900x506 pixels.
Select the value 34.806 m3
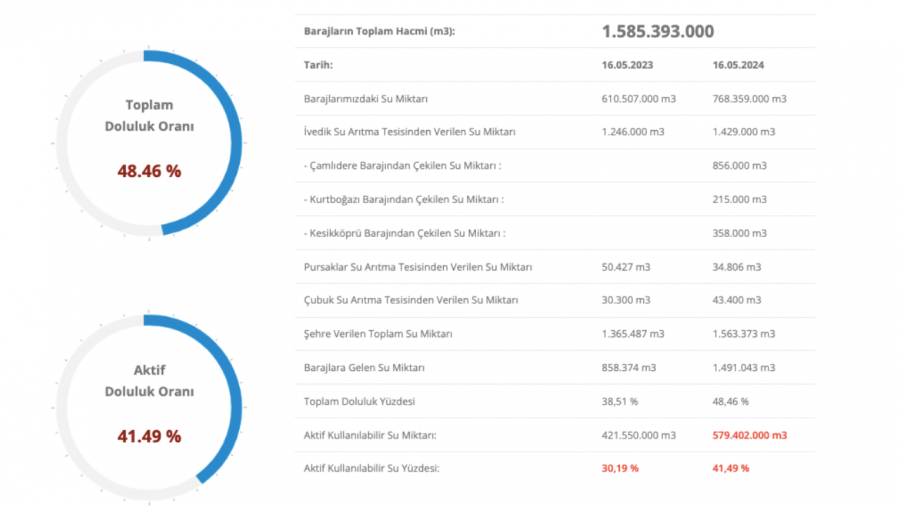[737, 267]
